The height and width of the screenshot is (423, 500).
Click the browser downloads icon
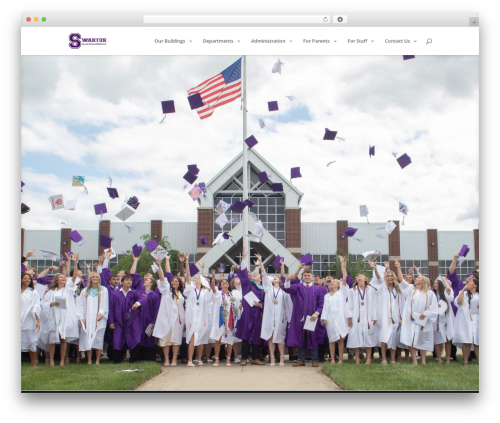pyautogui.click(x=340, y=20)
